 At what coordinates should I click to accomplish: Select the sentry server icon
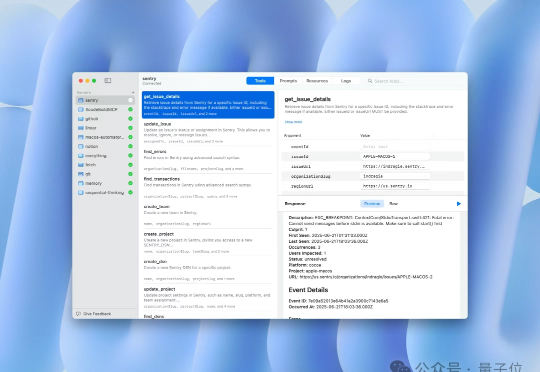tap(81, 100)
